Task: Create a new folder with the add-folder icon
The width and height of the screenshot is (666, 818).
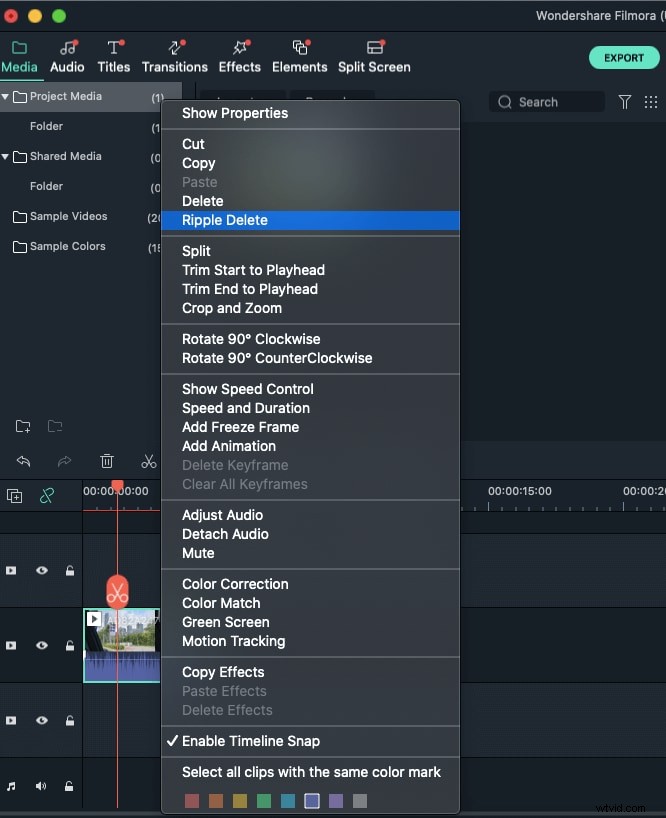Action: pyautogui.click(x=23, y=426)
